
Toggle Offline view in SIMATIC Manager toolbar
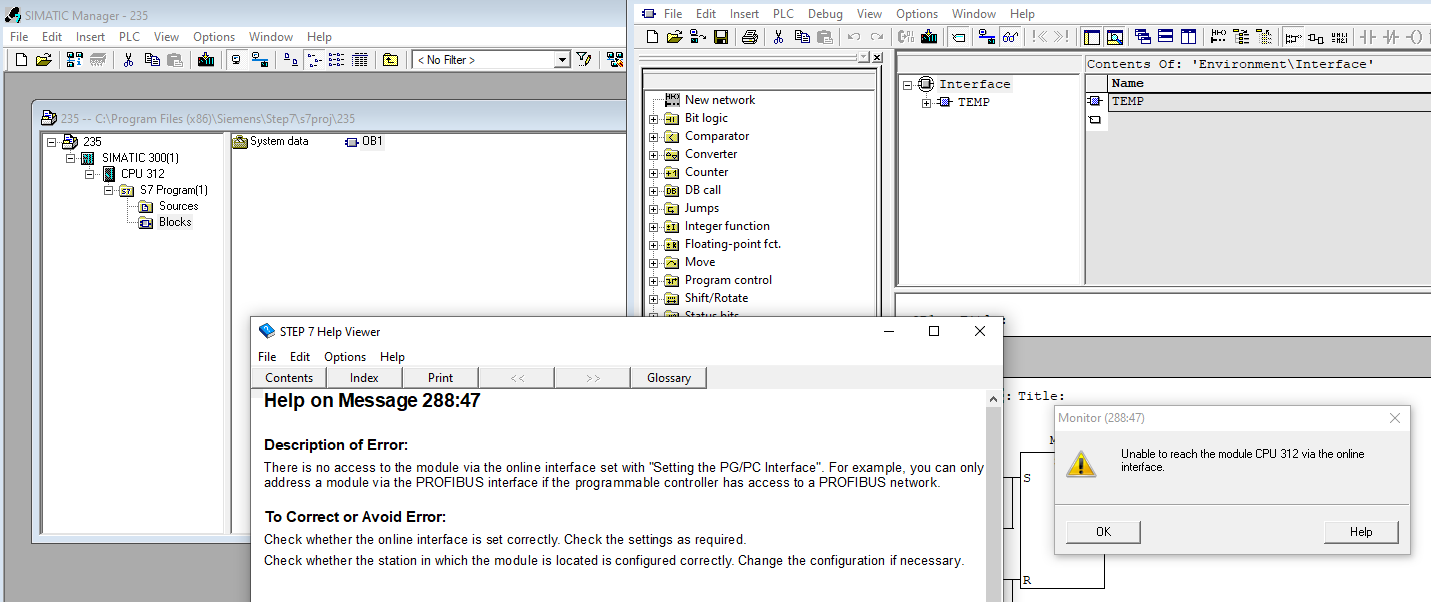tap(236, 60)
